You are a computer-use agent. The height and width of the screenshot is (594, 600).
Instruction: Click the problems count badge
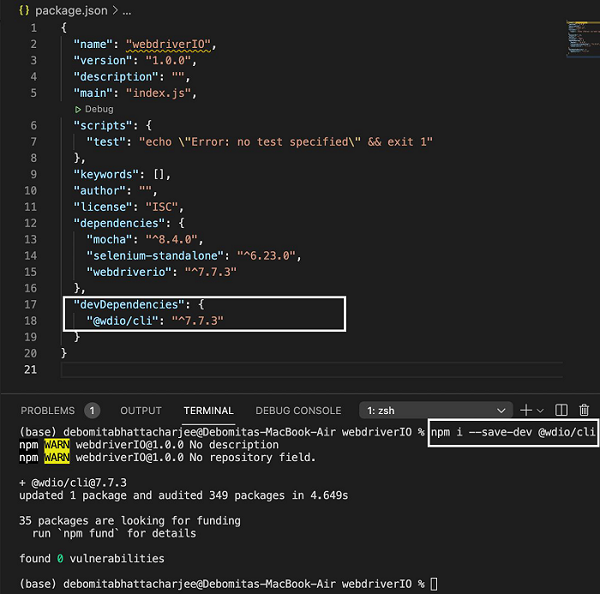click(x=92, y=410)
